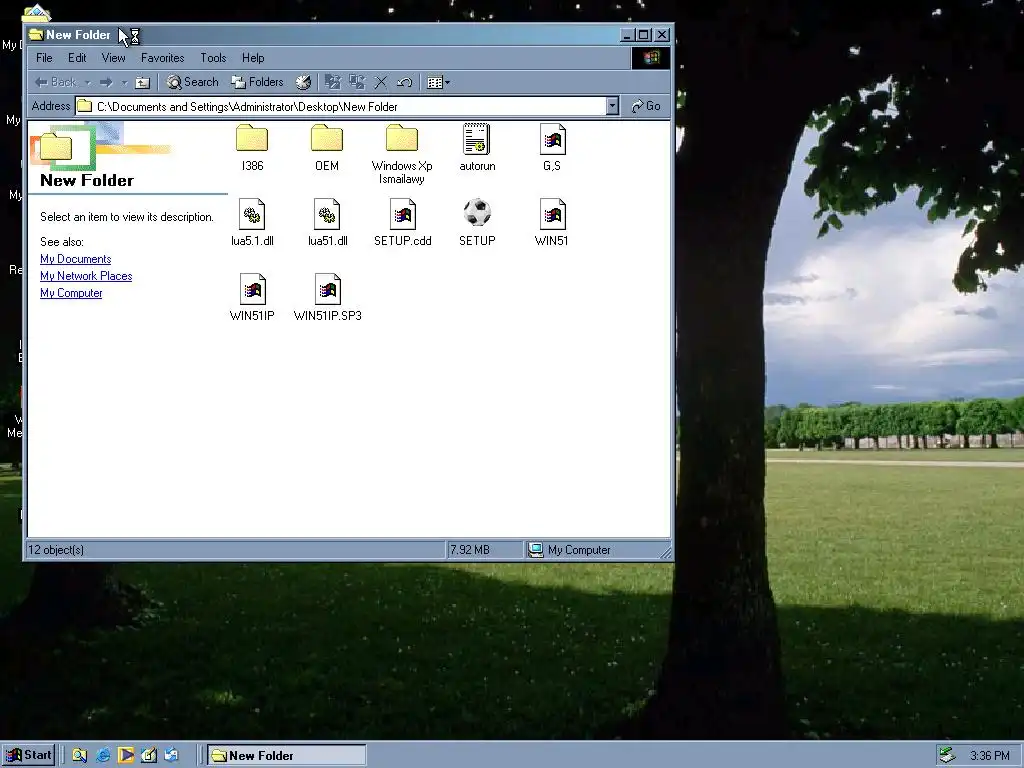The height and width of the screenshot is (768, 1024).
Task: Click the Back toolbar button
Action: click(56, 82)
